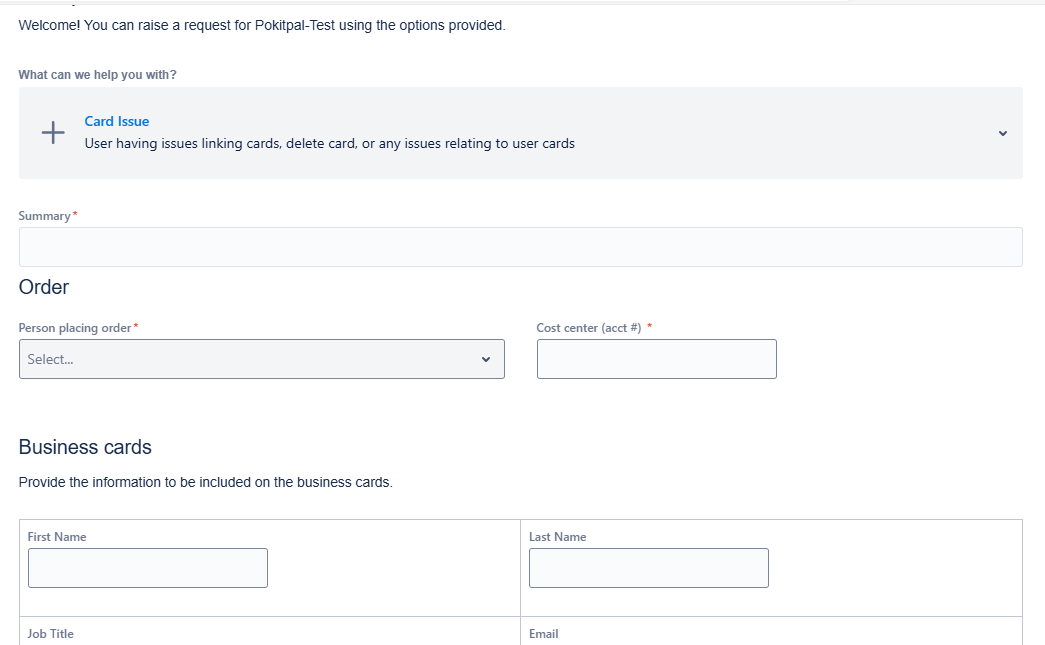The image size is (1045, 645).
Task: Click the Order section heading
Action: [x=44, y=287]
